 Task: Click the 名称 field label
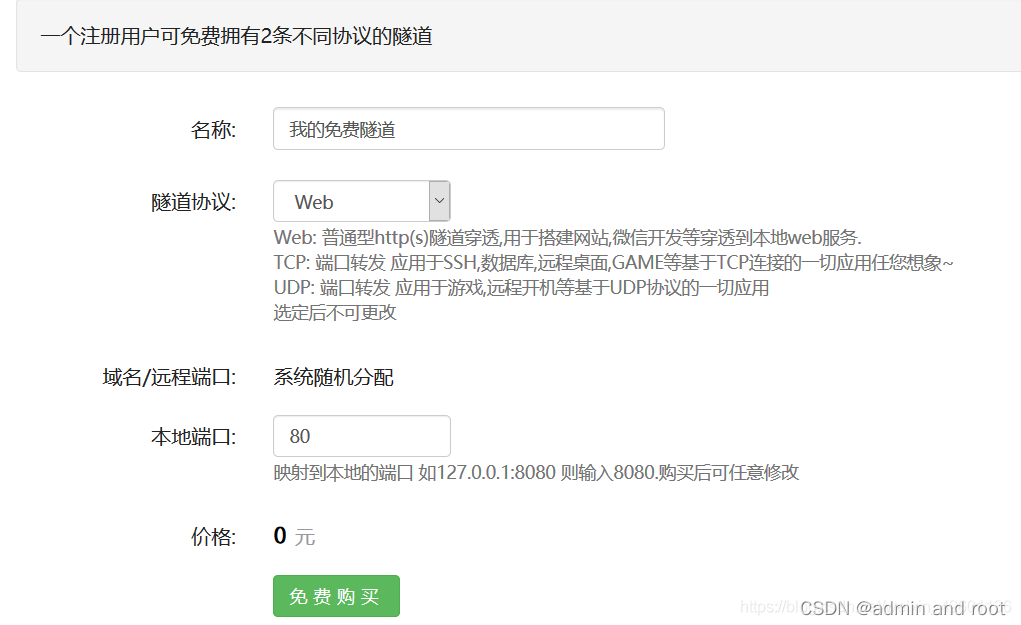tap(213, 128)
